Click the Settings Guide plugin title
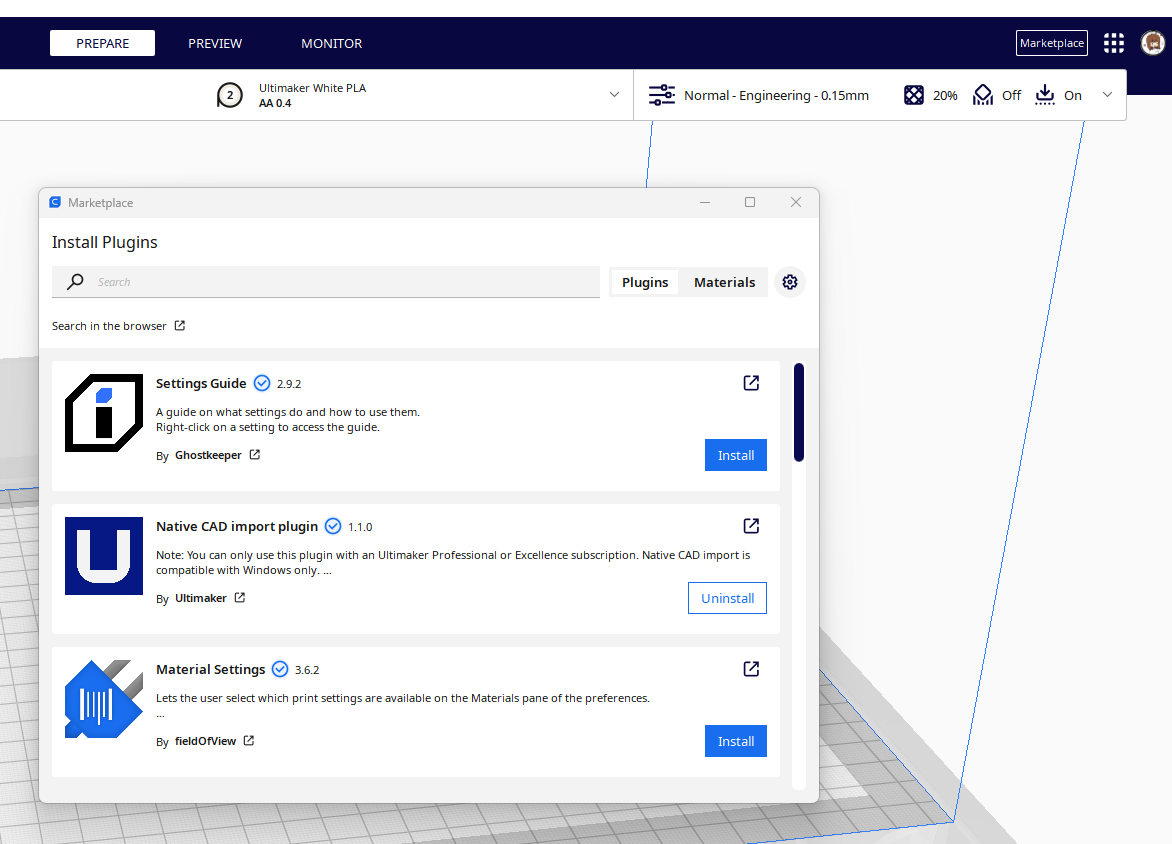 coord(201,384)
